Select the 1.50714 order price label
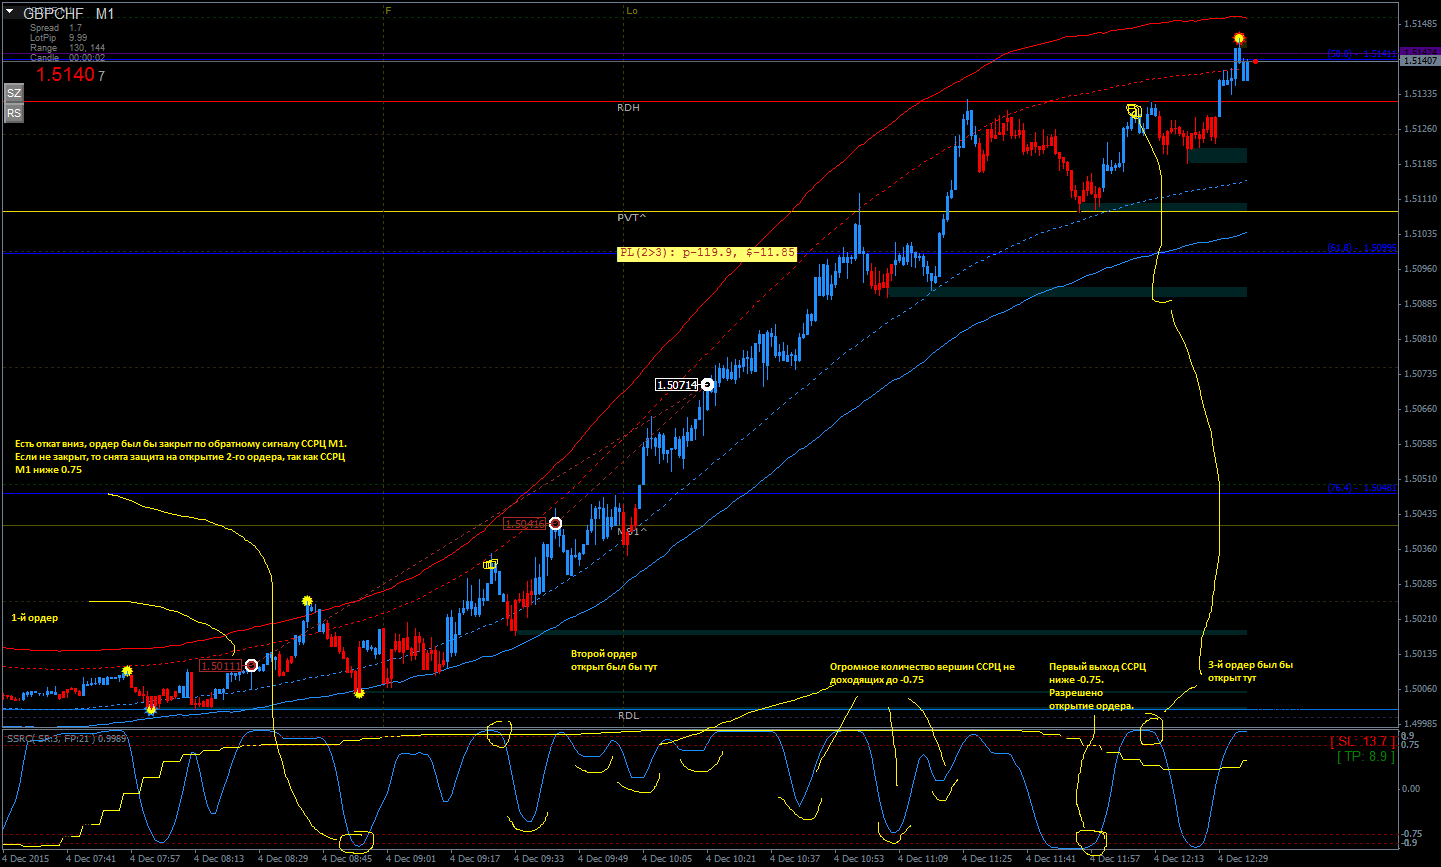The image size is (1441, 867). click(677, 385)
